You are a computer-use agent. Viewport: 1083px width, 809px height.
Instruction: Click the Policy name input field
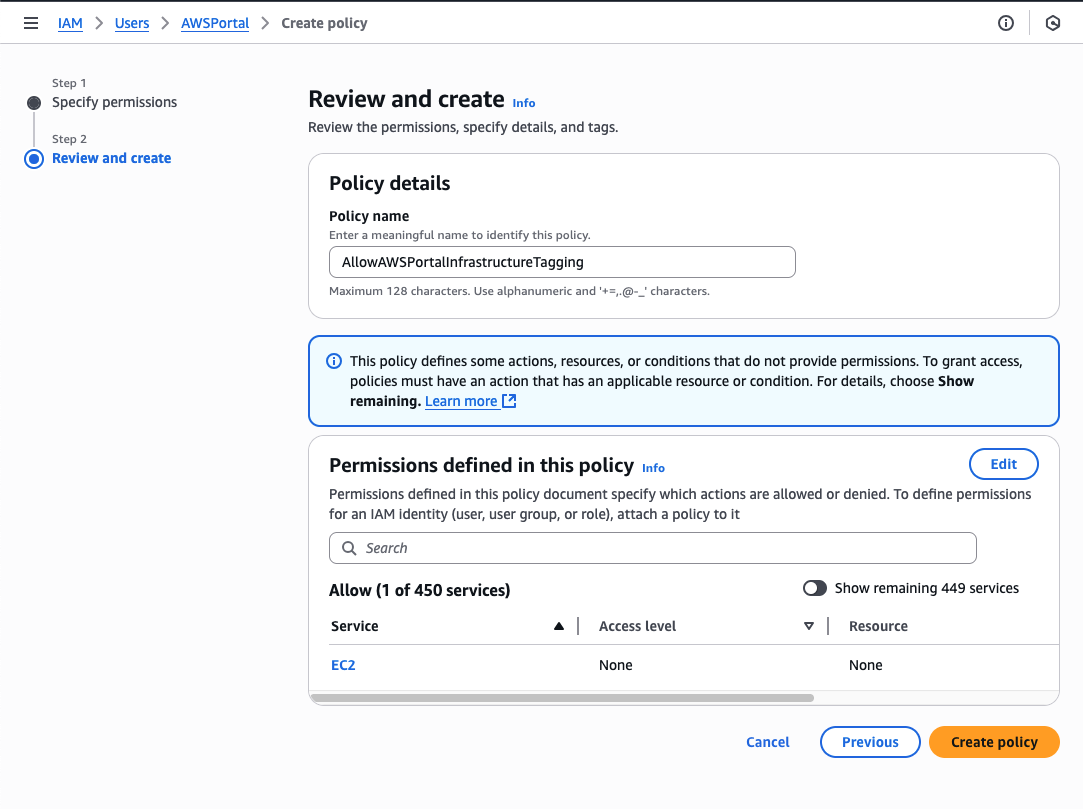pyautogui.click(x=562, y=262)
